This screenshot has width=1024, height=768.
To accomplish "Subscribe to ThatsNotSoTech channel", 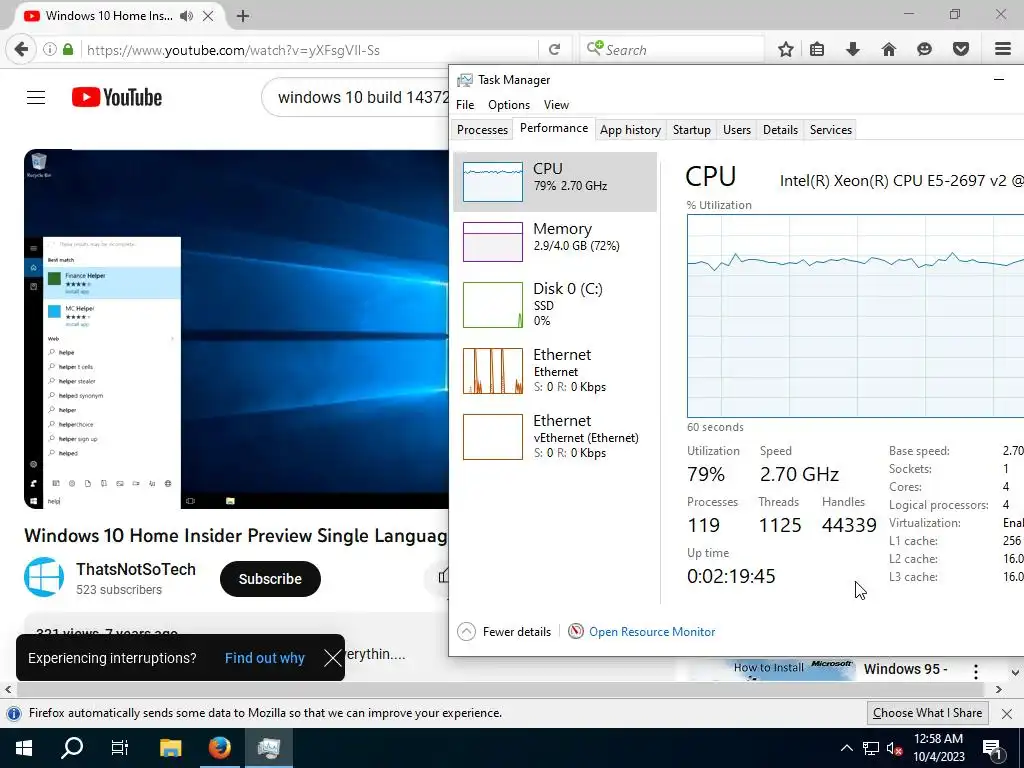I will 270,579.
